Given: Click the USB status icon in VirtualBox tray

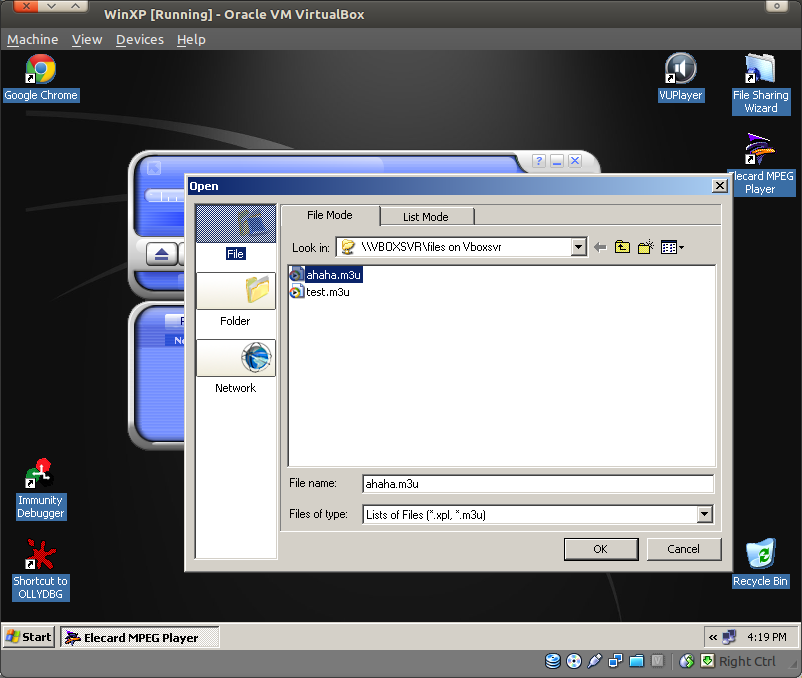Looking at the screenshot, I should click(x=594, y=661).
